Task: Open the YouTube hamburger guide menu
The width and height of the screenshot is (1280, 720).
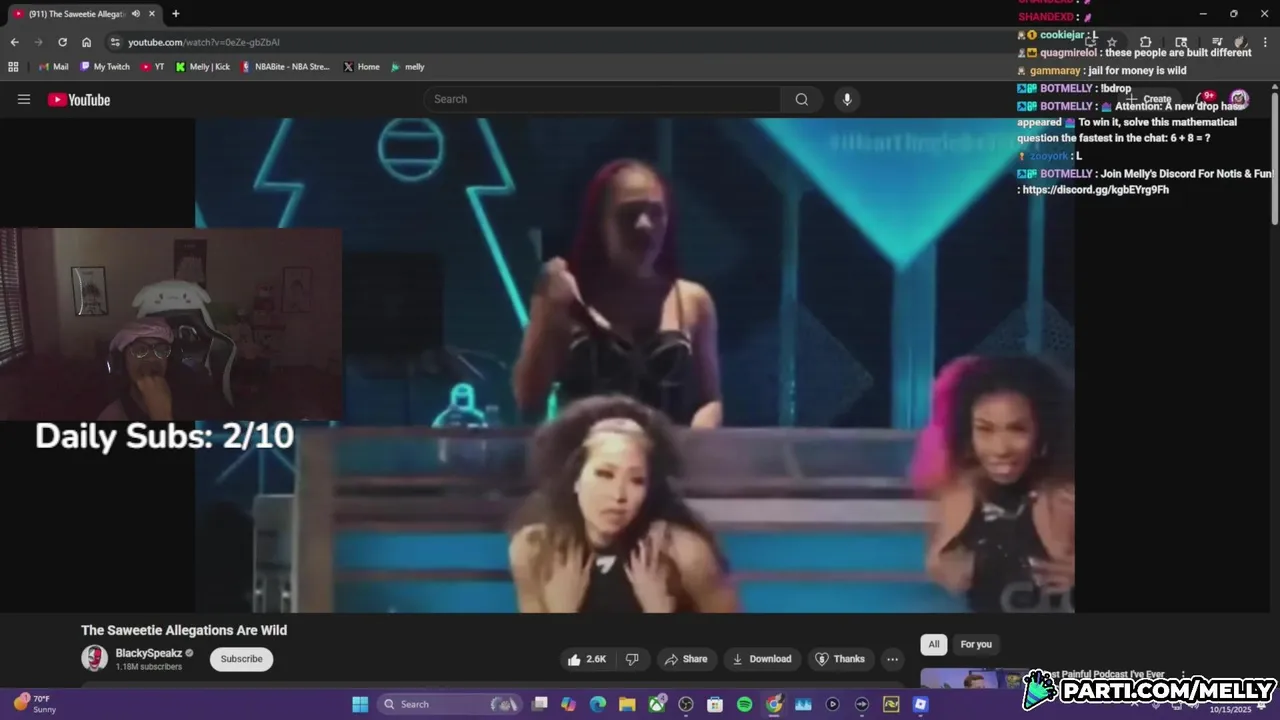Action: [24, 99]
